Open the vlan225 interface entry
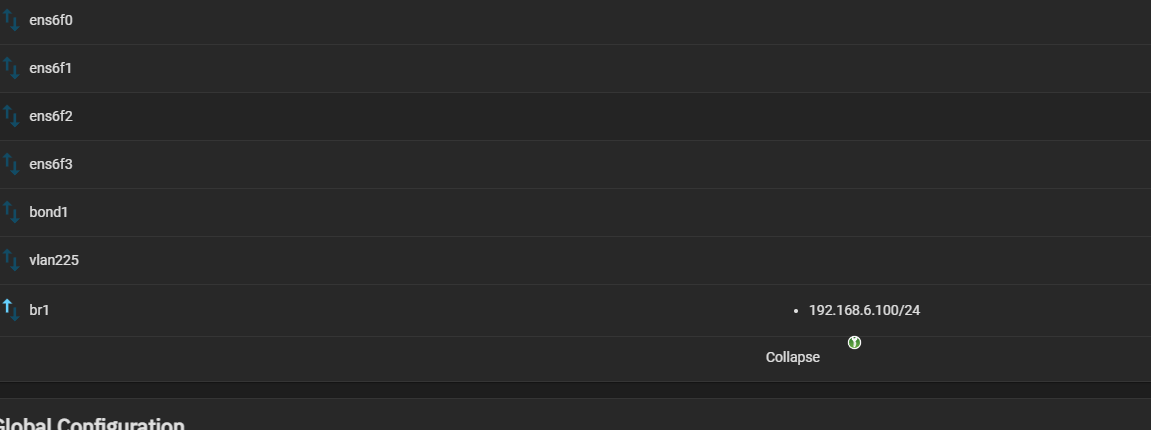The width and height of the screenshot is (1151, 430). pyautogui.click(x=54, y=260)
